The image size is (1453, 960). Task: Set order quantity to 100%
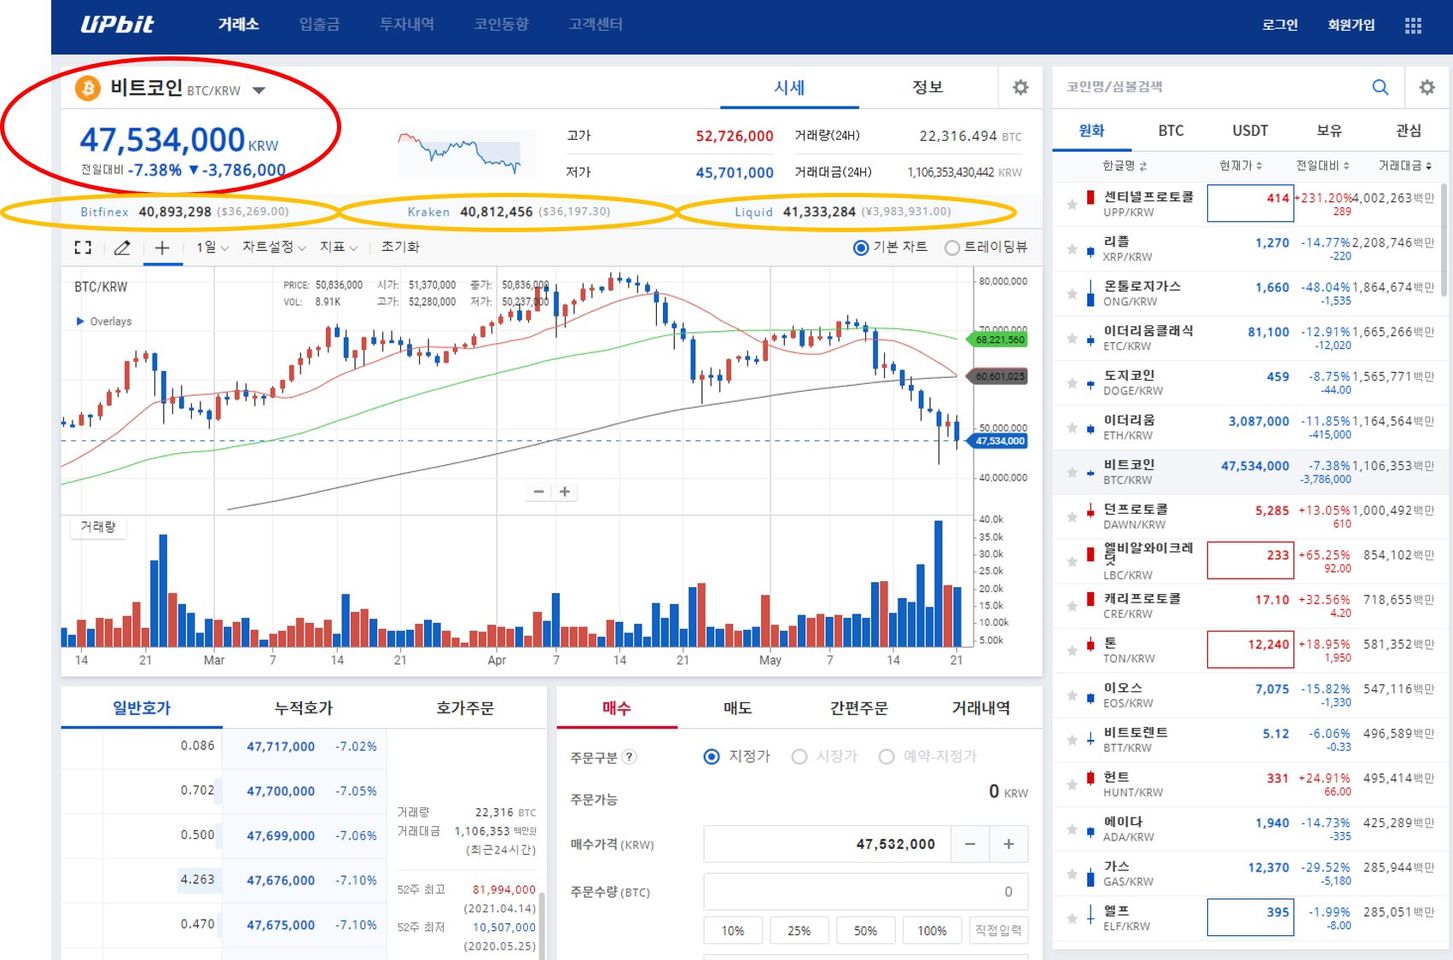pyautogui.click(x=932, y=930)
